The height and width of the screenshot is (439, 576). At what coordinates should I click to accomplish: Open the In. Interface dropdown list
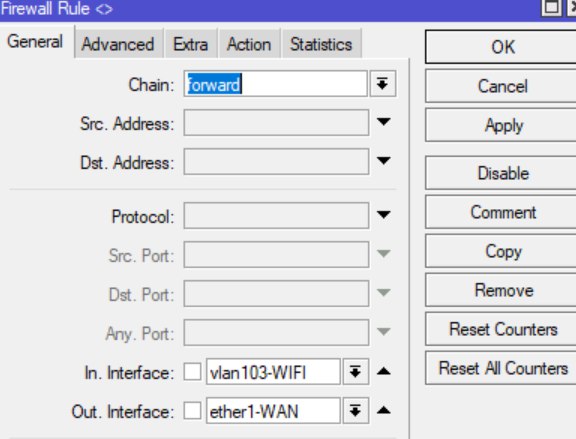coord(355,372)
